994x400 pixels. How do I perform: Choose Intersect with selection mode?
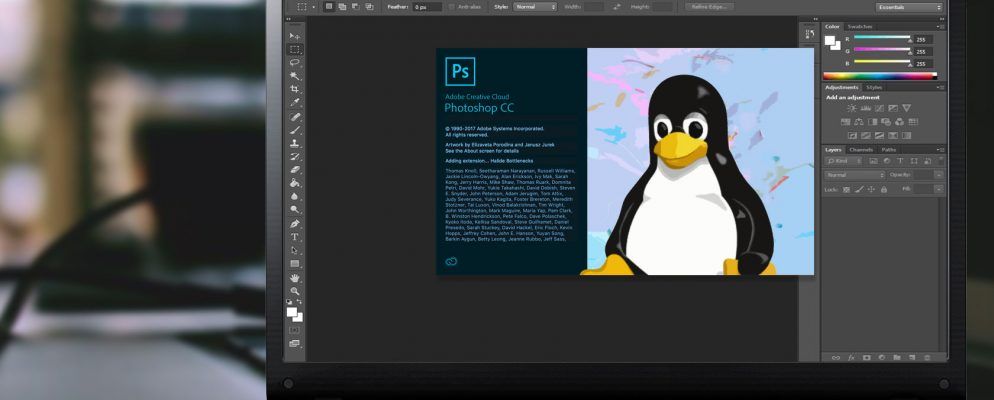[370, 6]
